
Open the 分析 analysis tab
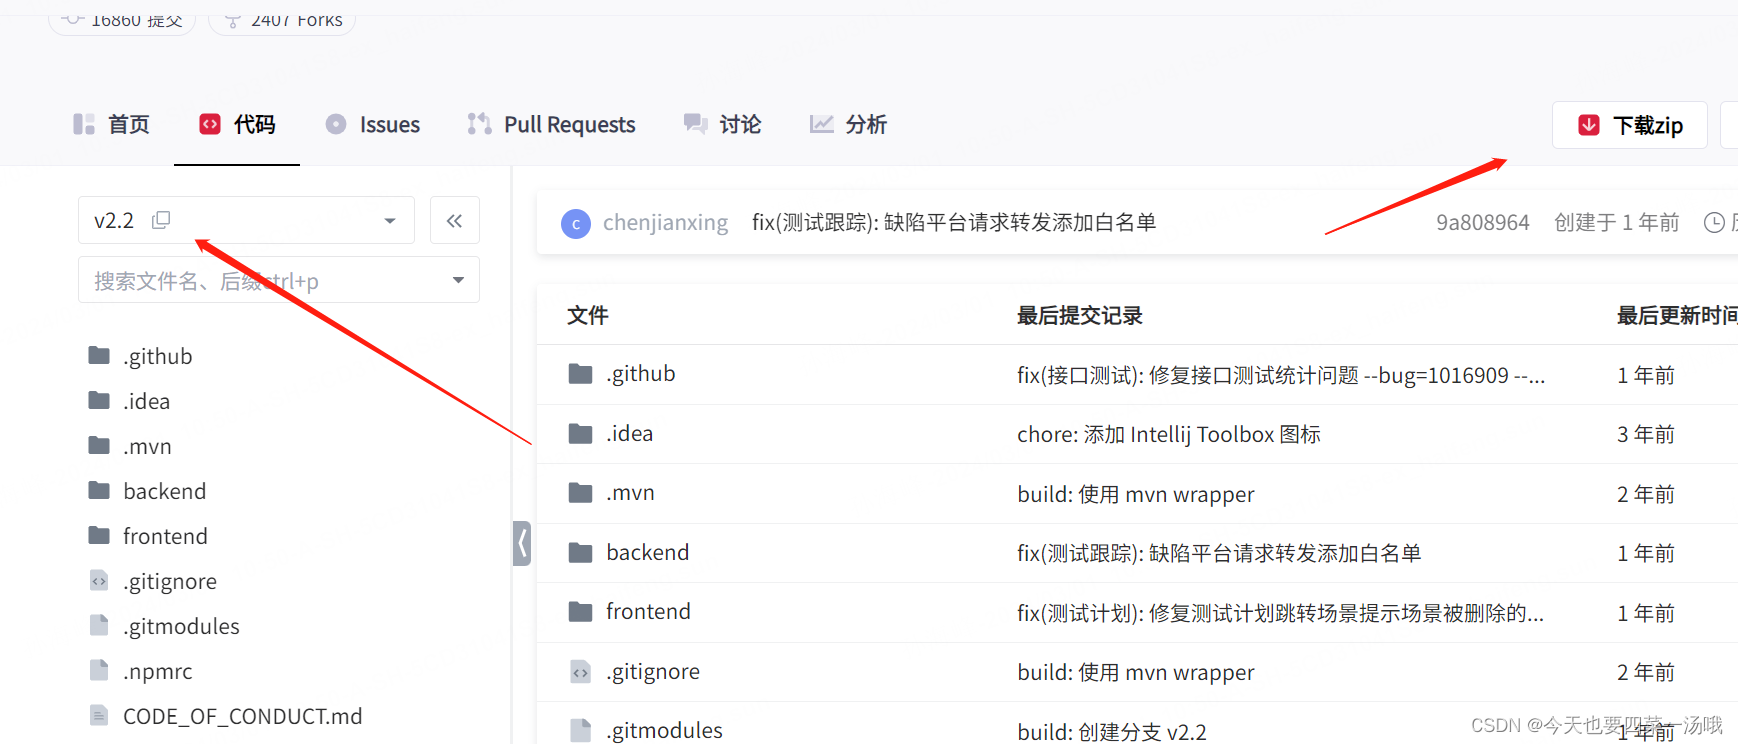click(848, 124)
